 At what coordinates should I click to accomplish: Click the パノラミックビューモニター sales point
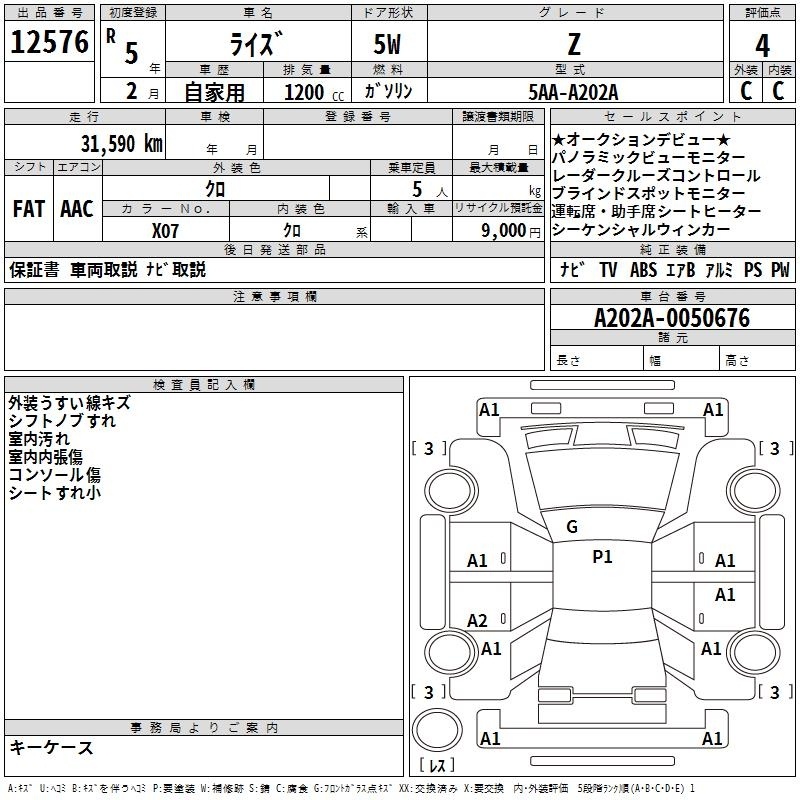pyautogui.click(x=648, y=157)
